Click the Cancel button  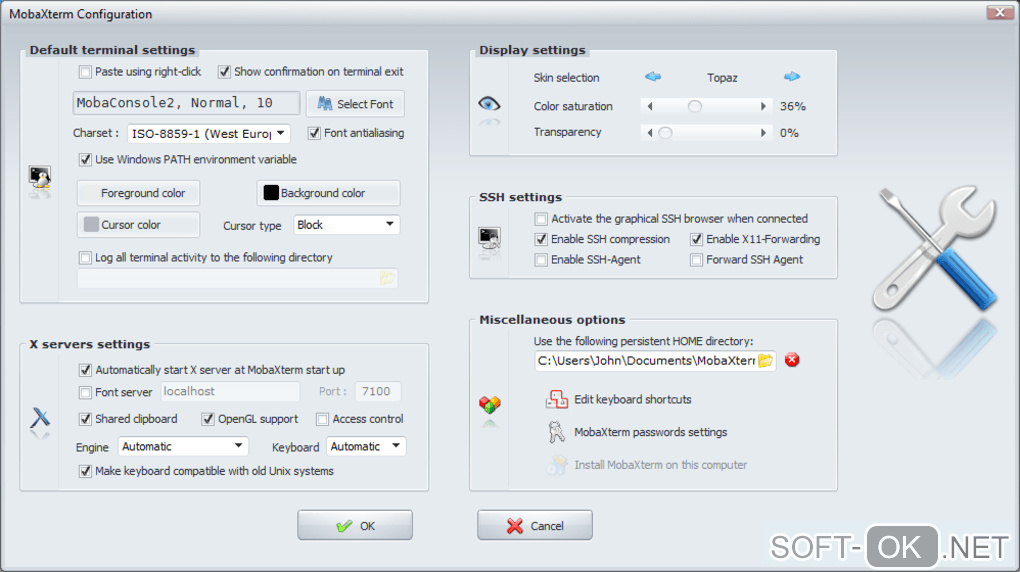point(535,525)
